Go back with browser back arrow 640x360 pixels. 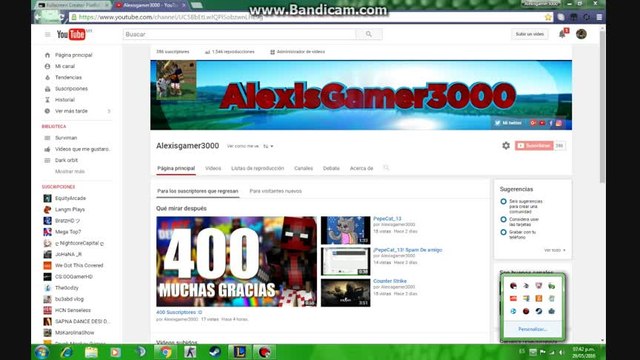tap(38, 17)
